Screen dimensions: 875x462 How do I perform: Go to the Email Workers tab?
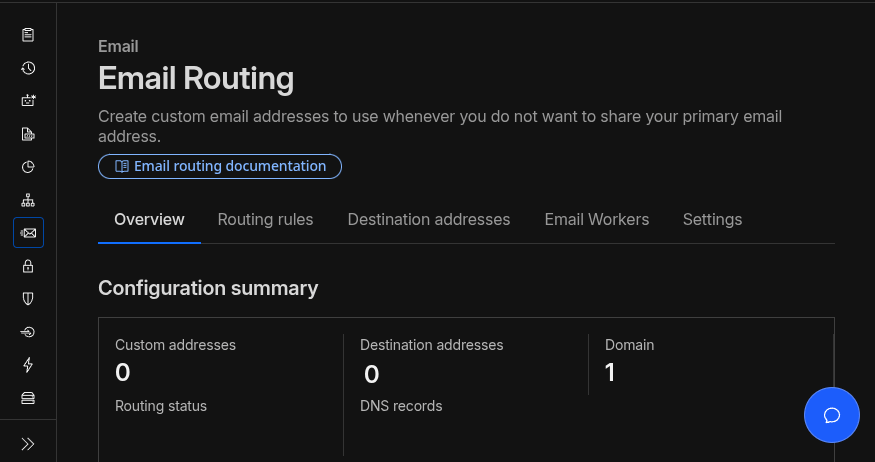tap(596, 219)
